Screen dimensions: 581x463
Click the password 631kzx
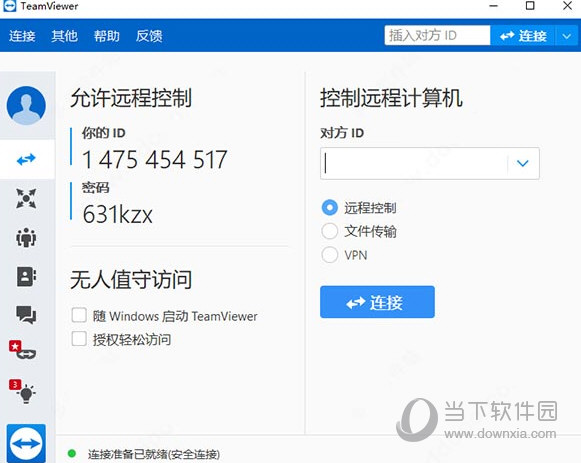[117, 214]
